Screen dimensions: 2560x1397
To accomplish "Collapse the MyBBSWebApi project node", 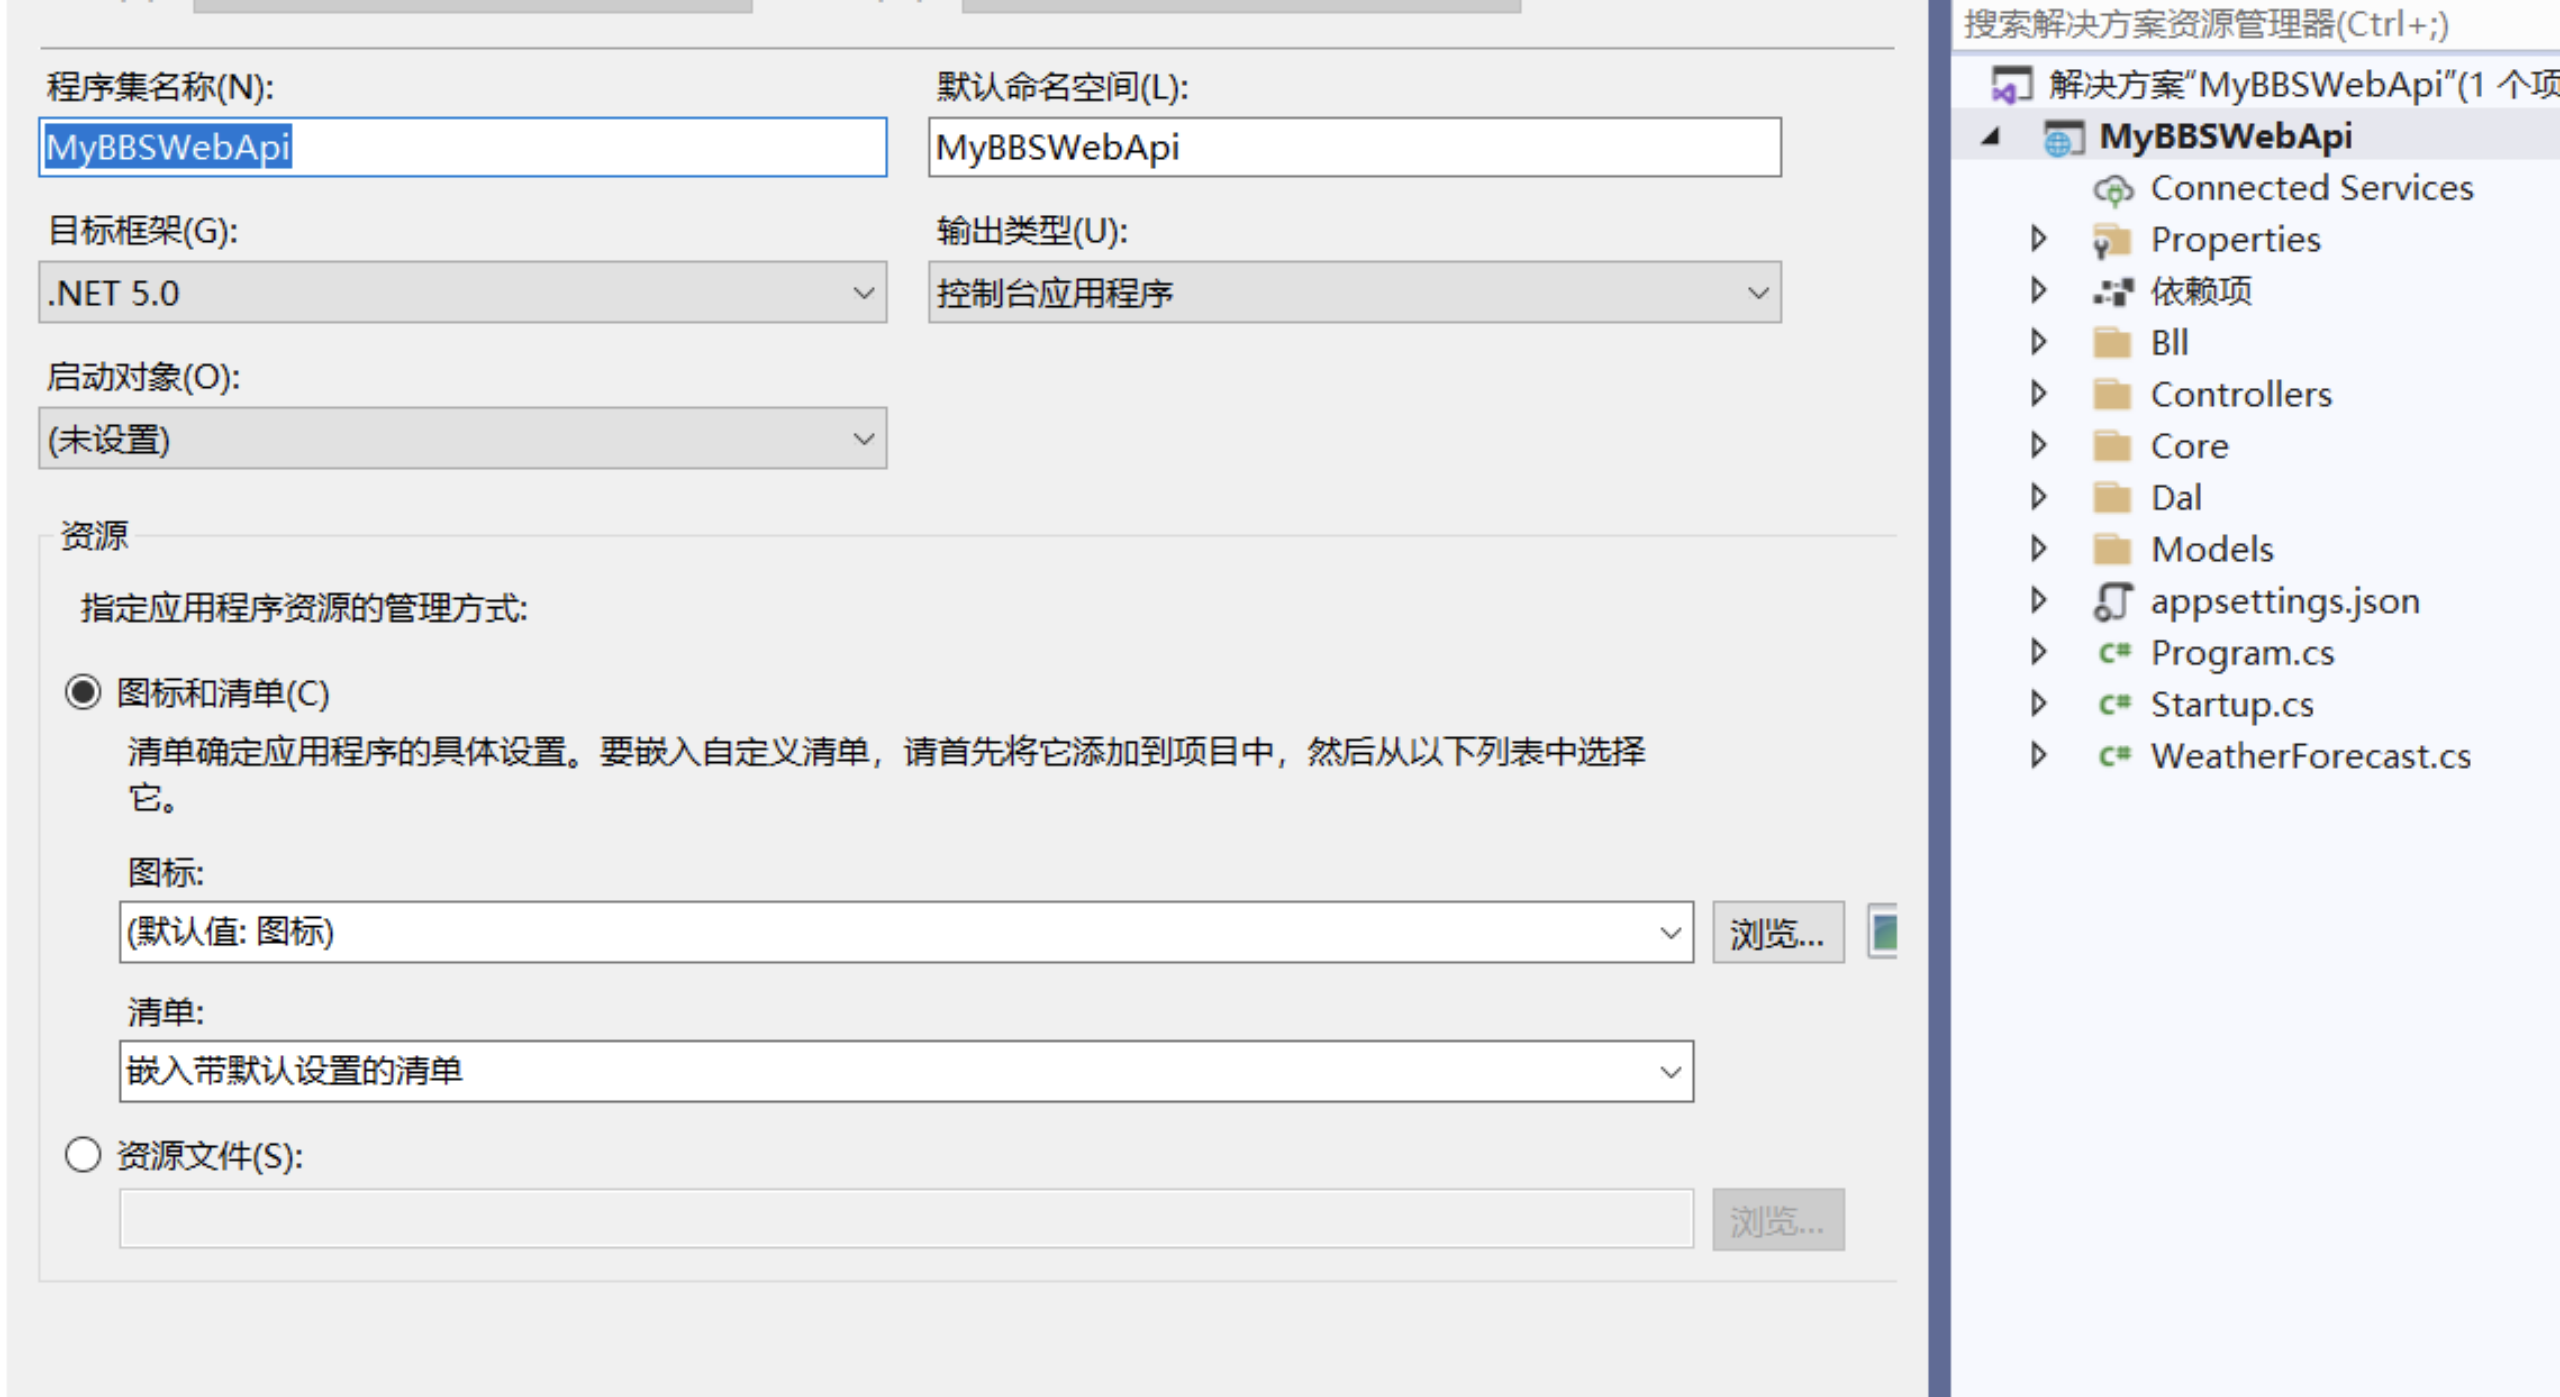I will tap(1989, 136).
